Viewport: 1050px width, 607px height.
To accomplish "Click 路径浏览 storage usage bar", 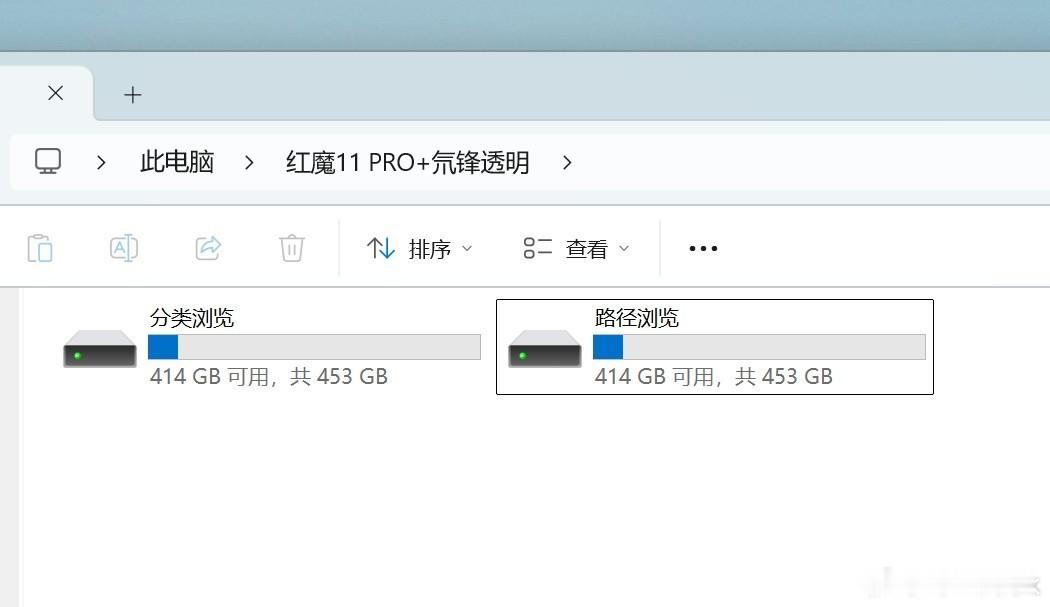I will point(759,347).
